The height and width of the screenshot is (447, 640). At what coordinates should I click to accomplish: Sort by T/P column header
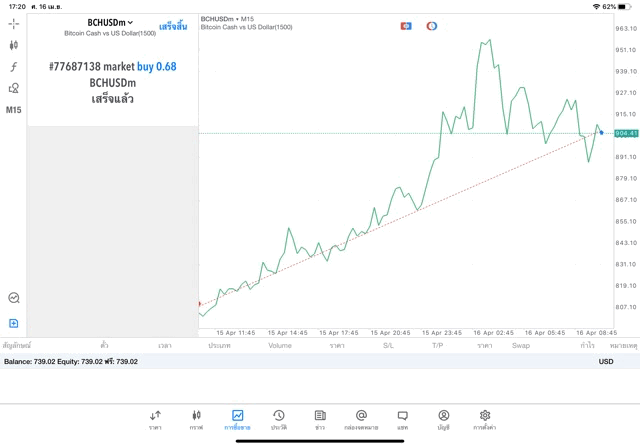[x=438, y=345]
